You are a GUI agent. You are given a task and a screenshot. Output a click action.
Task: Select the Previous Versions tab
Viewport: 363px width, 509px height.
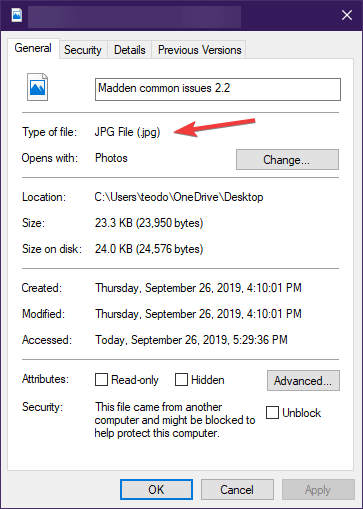(x=199, y=50)
